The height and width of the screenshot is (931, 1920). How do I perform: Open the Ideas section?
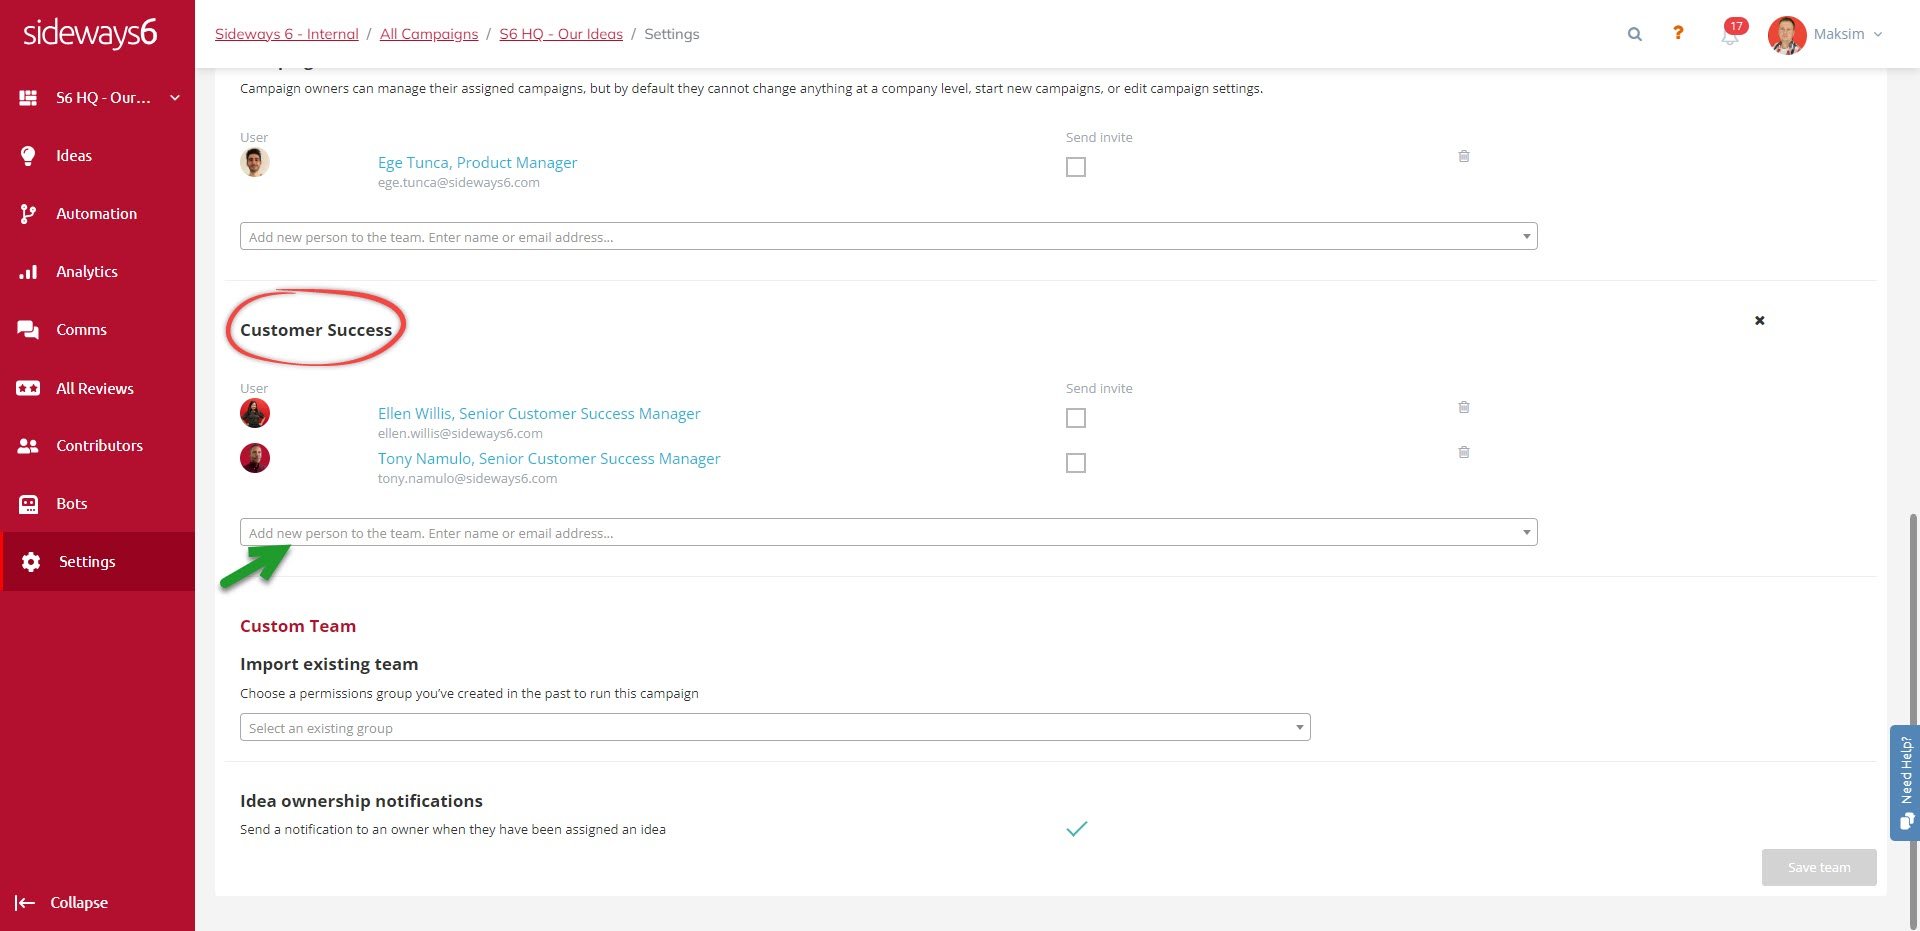[x=74, y=156]
